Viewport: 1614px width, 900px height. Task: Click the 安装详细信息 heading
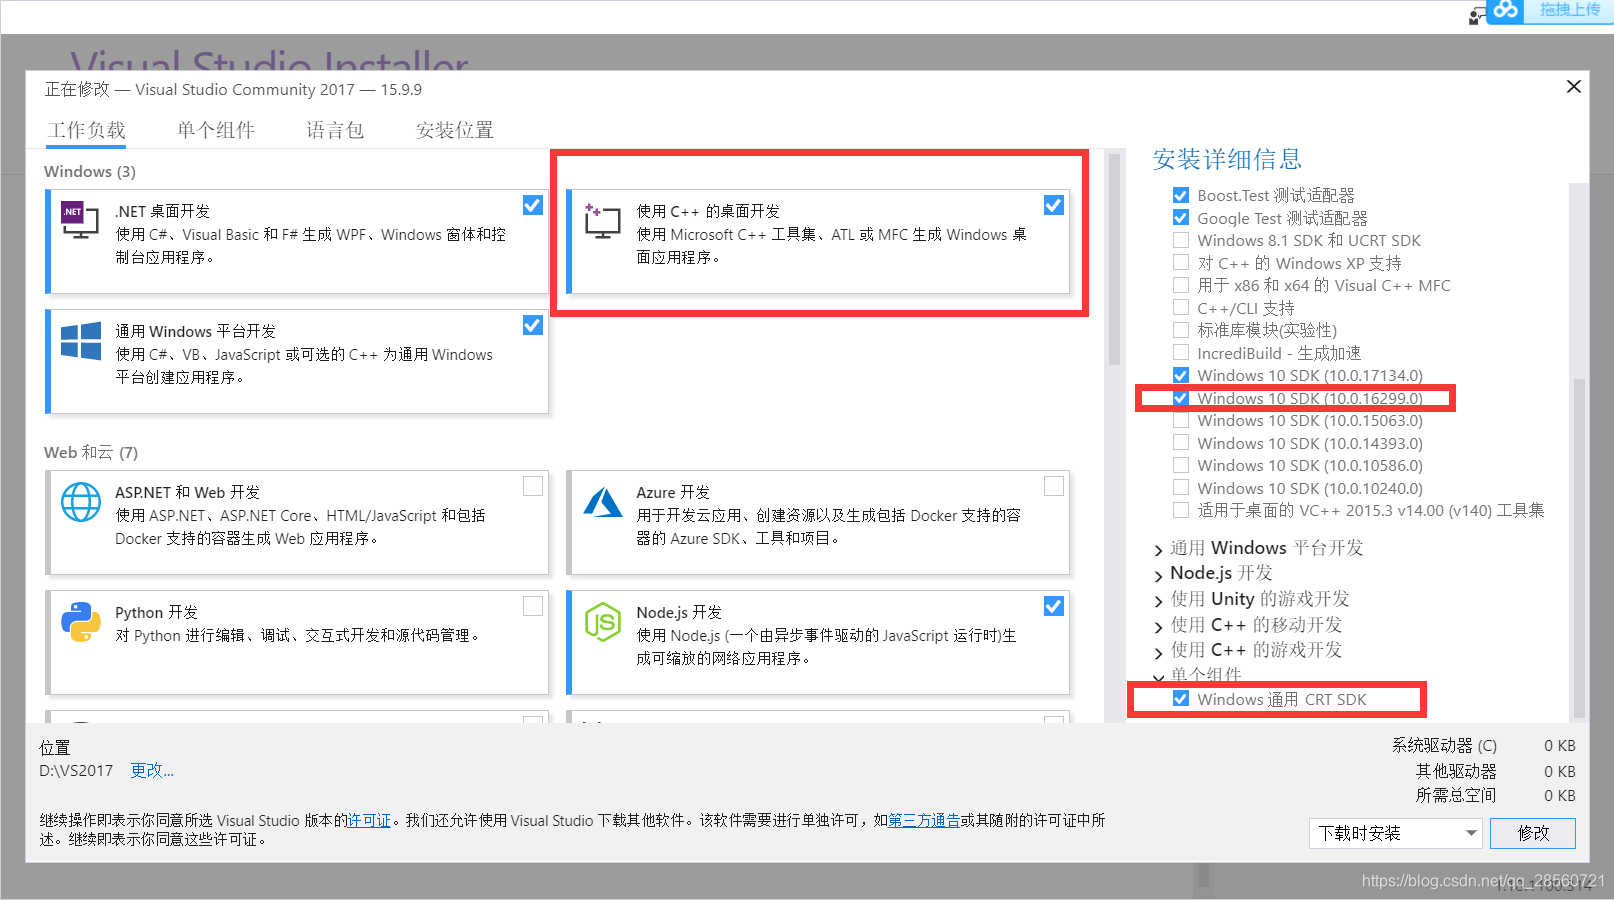[x=1227, y=159]
